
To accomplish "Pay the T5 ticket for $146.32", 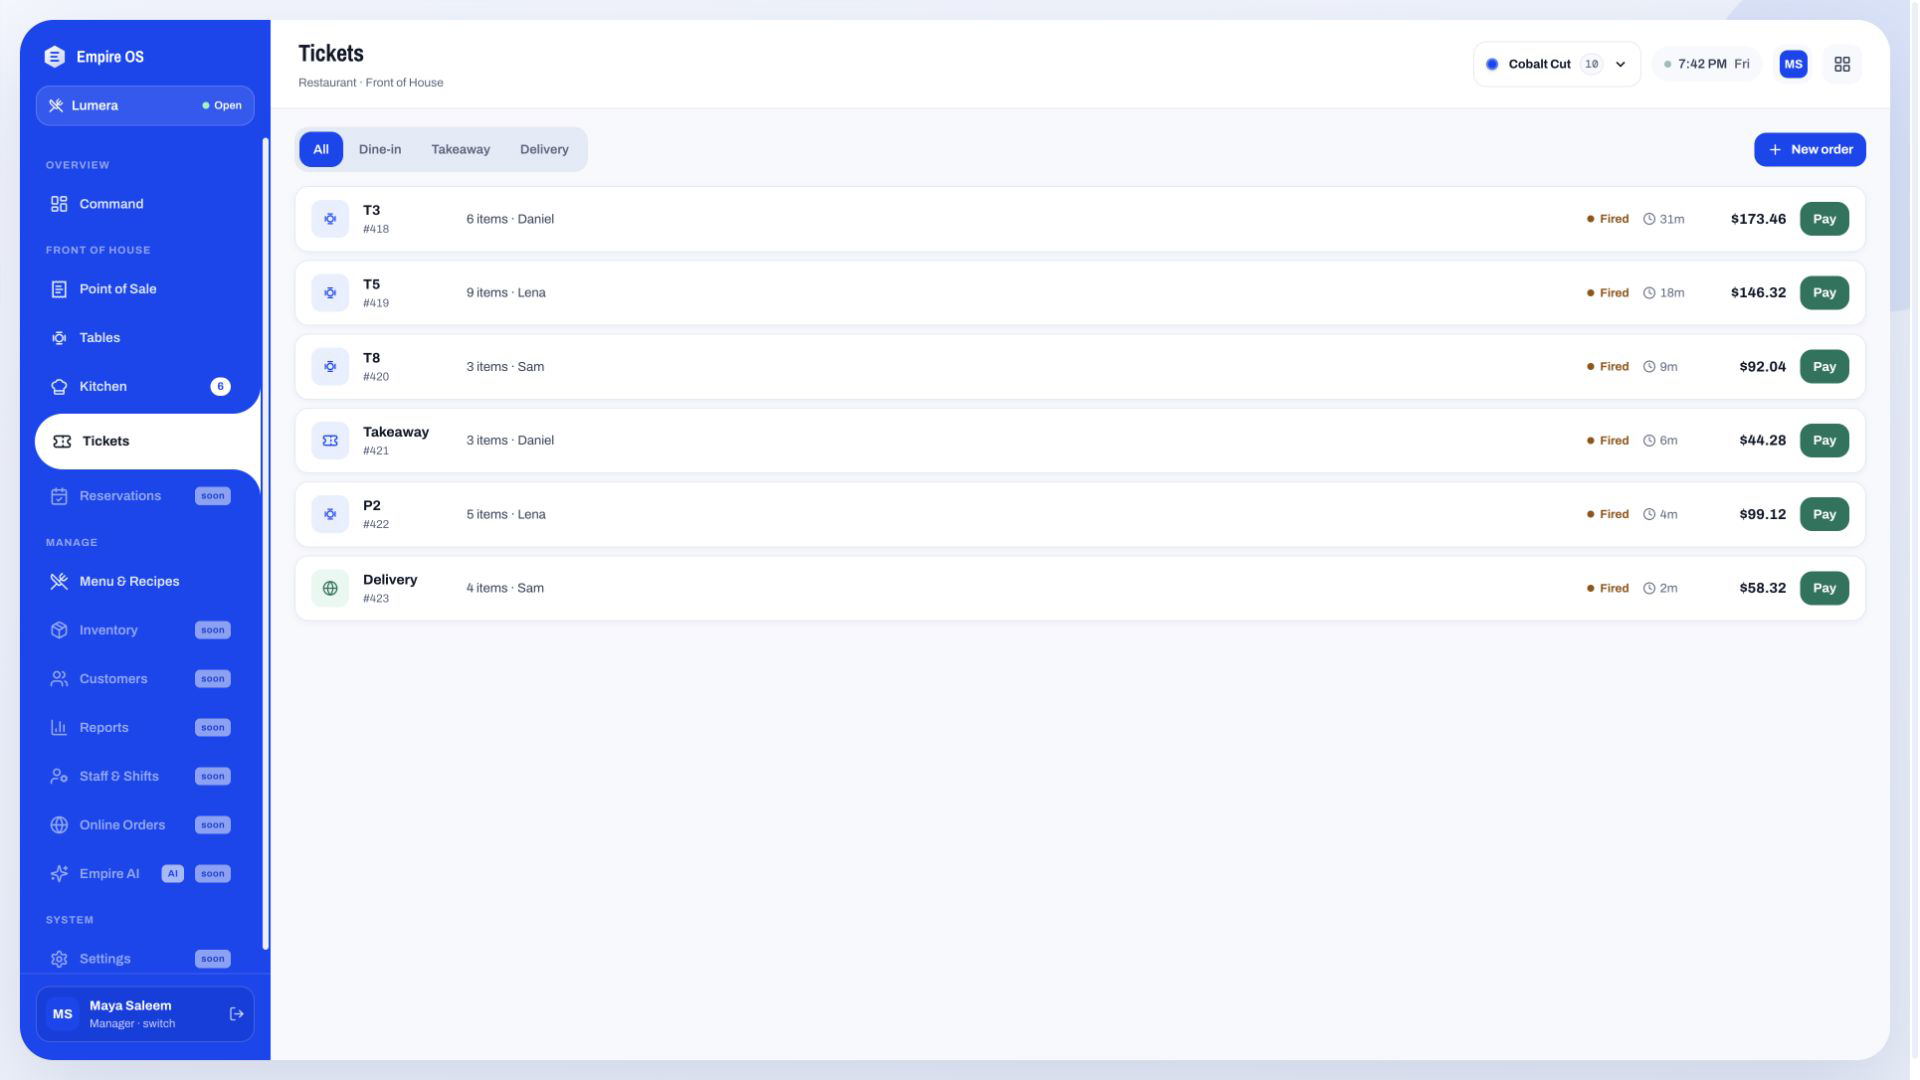I will (x=1824, y=293).
